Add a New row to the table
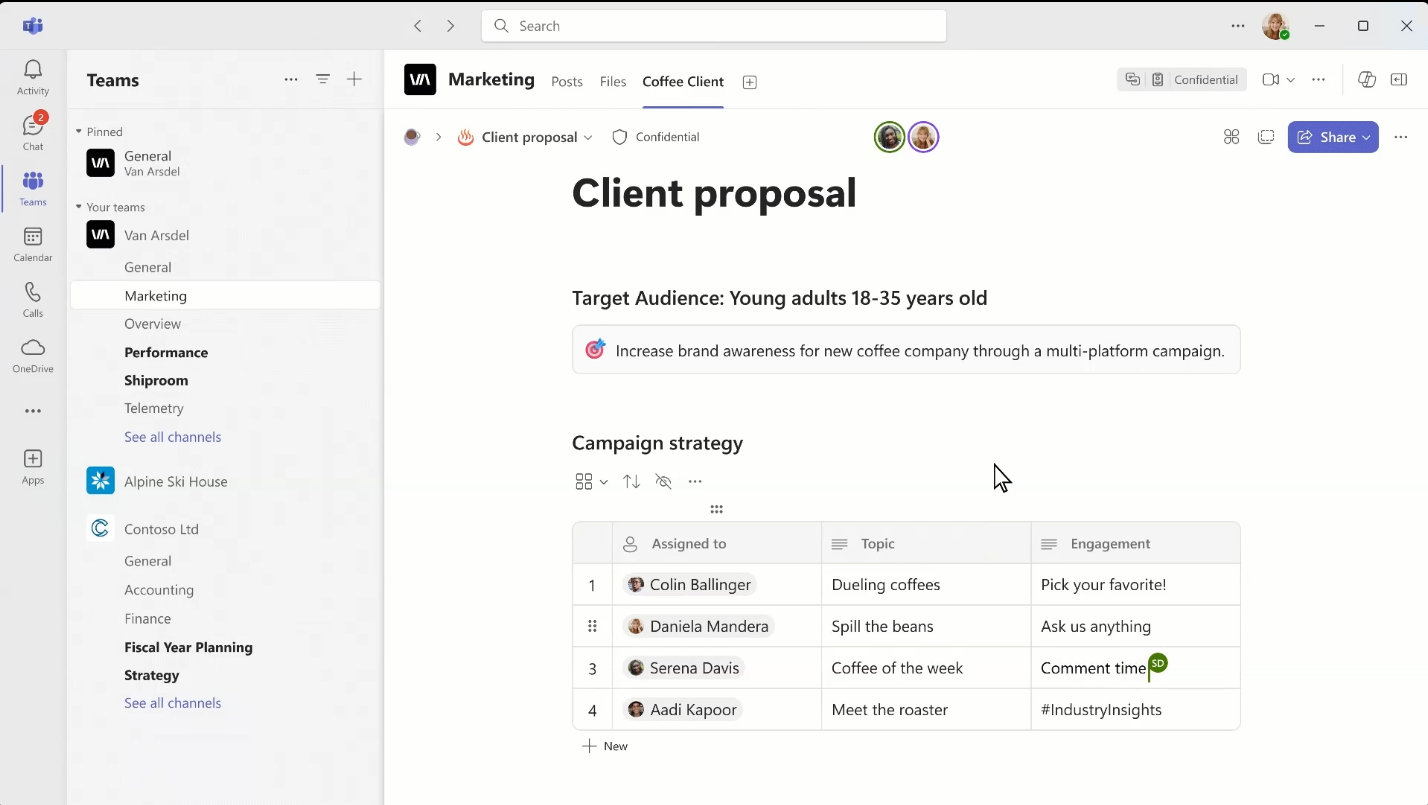This screenshot has width=1428, height=805. click(605, 746)
